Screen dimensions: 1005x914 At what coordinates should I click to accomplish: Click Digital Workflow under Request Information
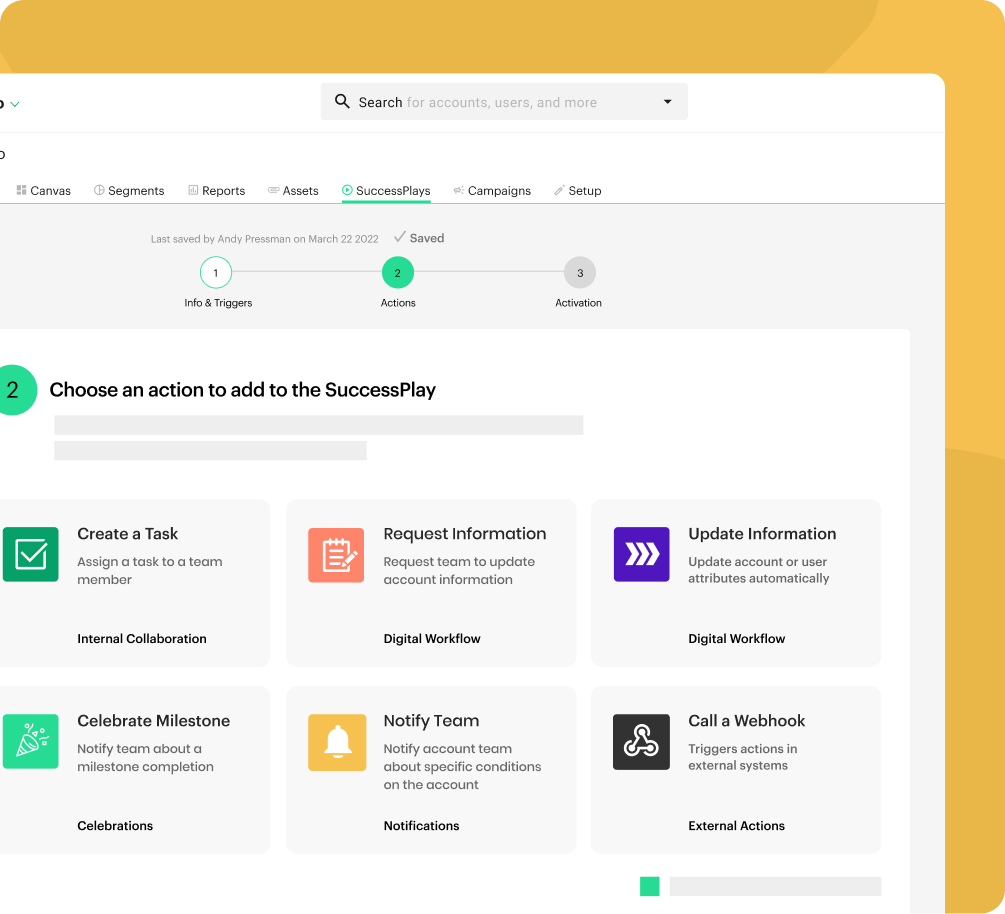click(x=432, y=638)
